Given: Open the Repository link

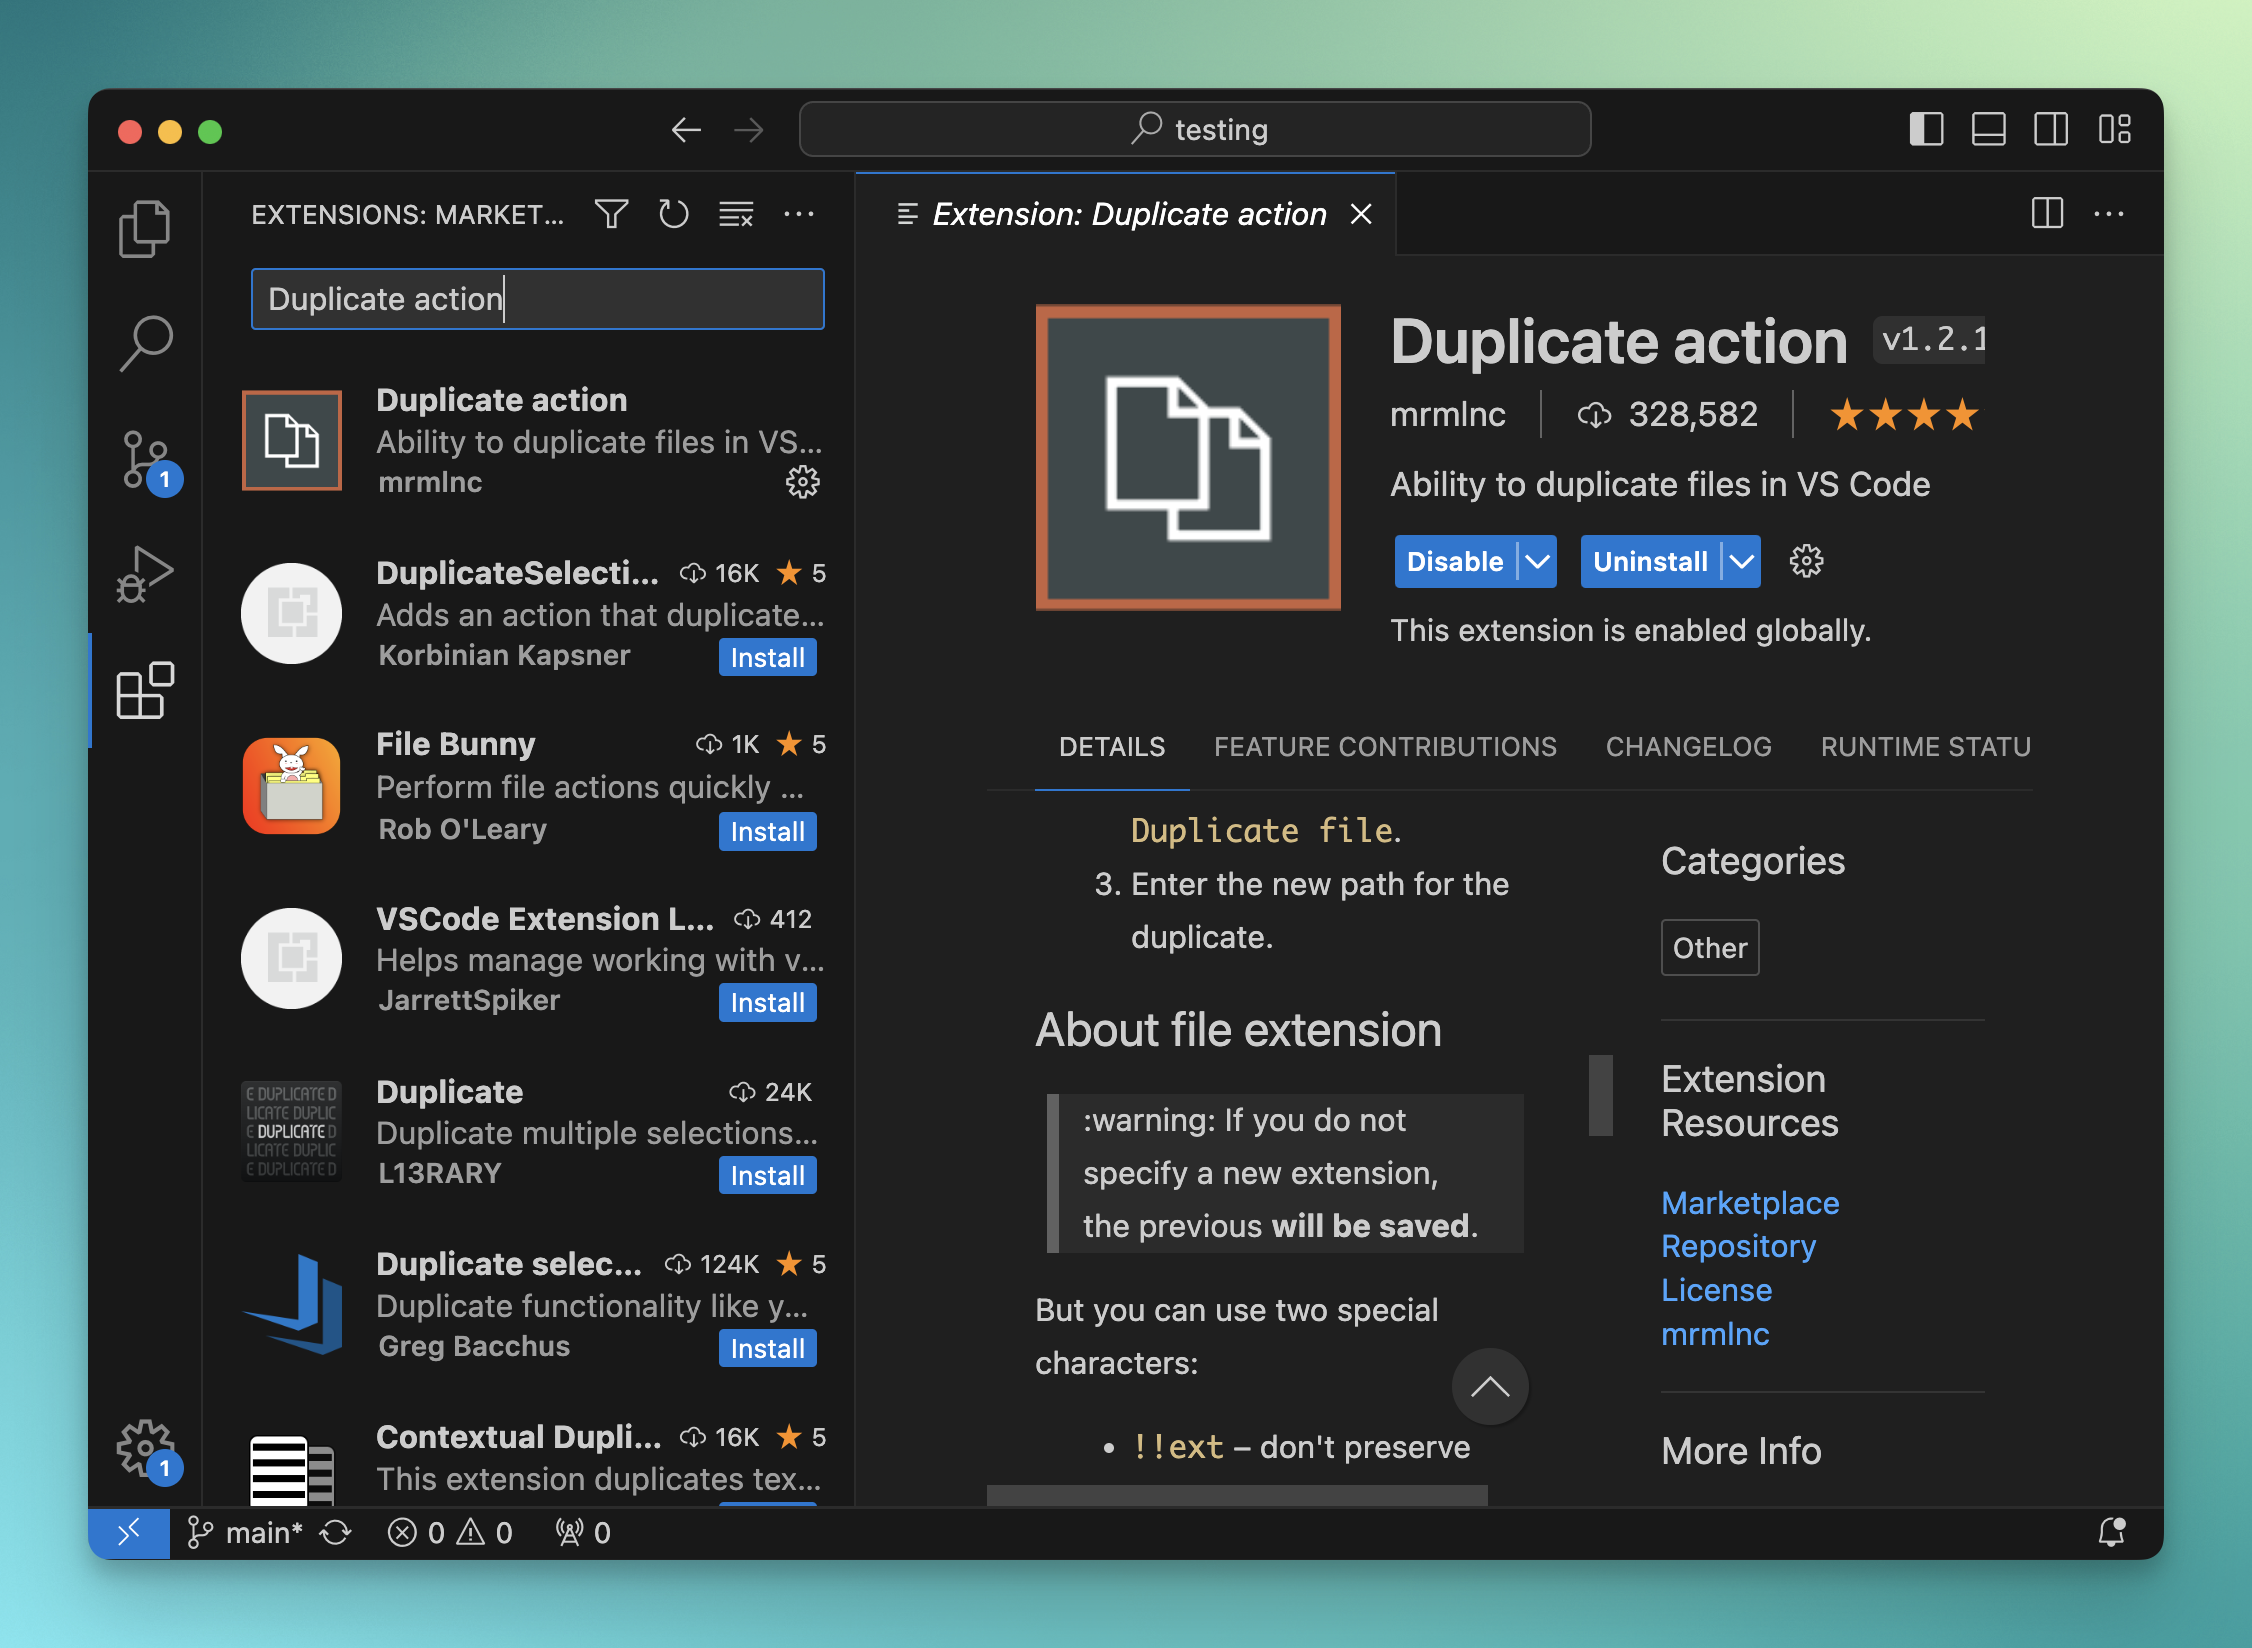Looking at the screenshot, I should click(1738, 1246).
